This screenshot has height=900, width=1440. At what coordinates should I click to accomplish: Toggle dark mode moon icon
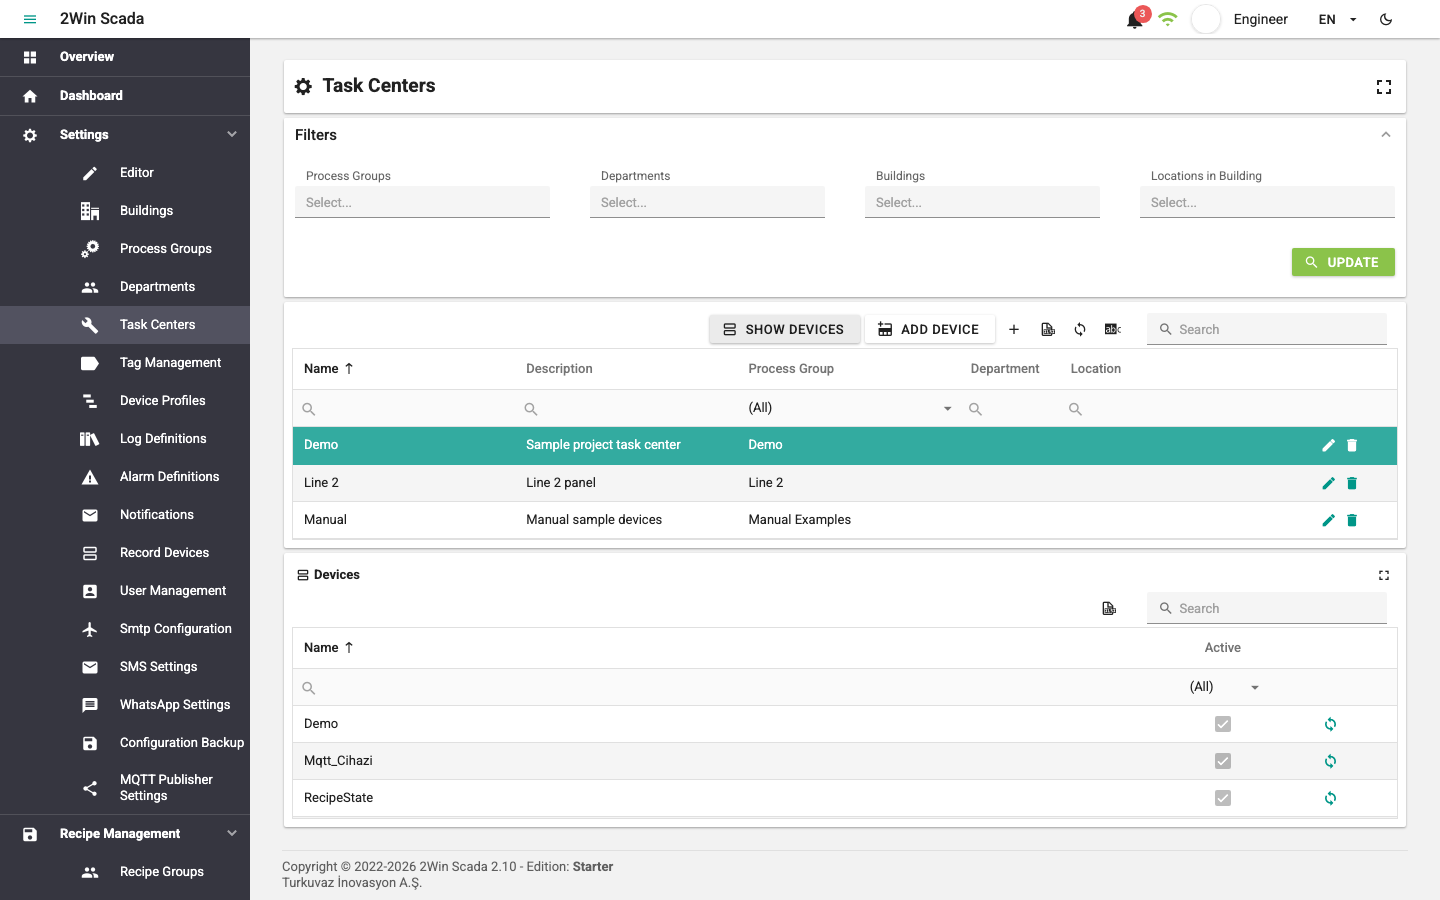pos(1386,19)
